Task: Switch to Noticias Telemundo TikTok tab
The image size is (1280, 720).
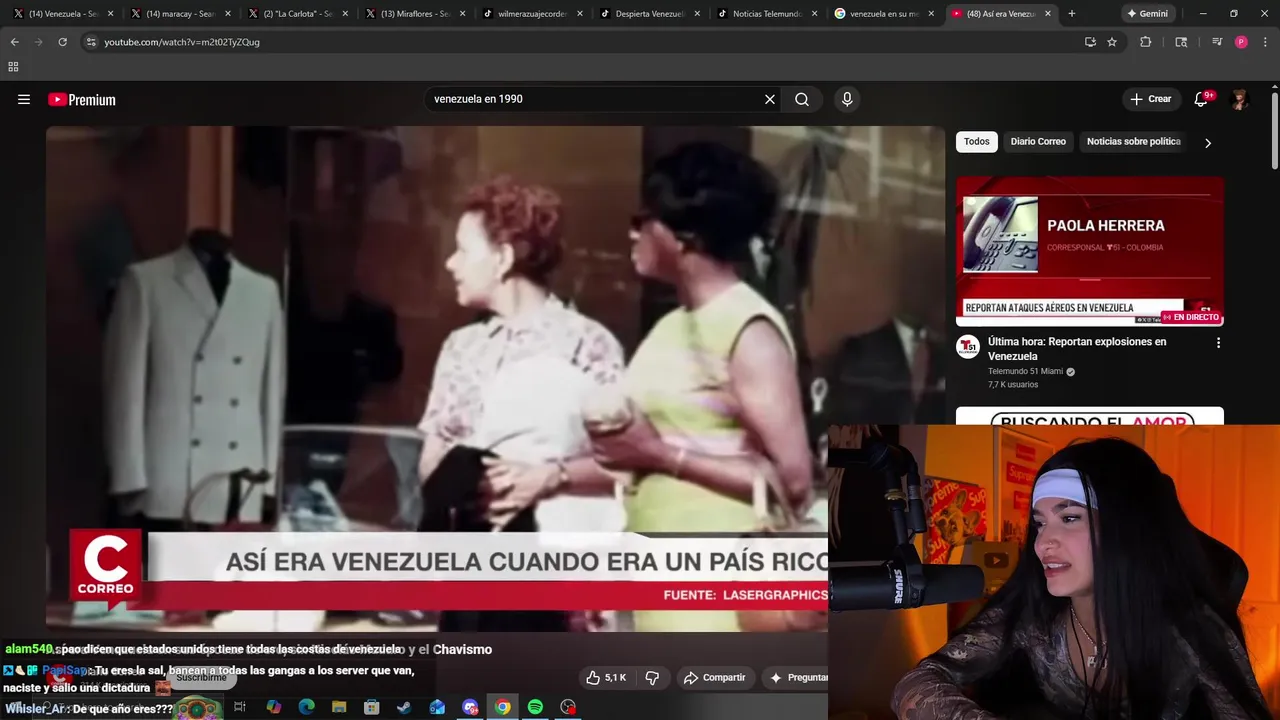Action: [x=766, y=14]
